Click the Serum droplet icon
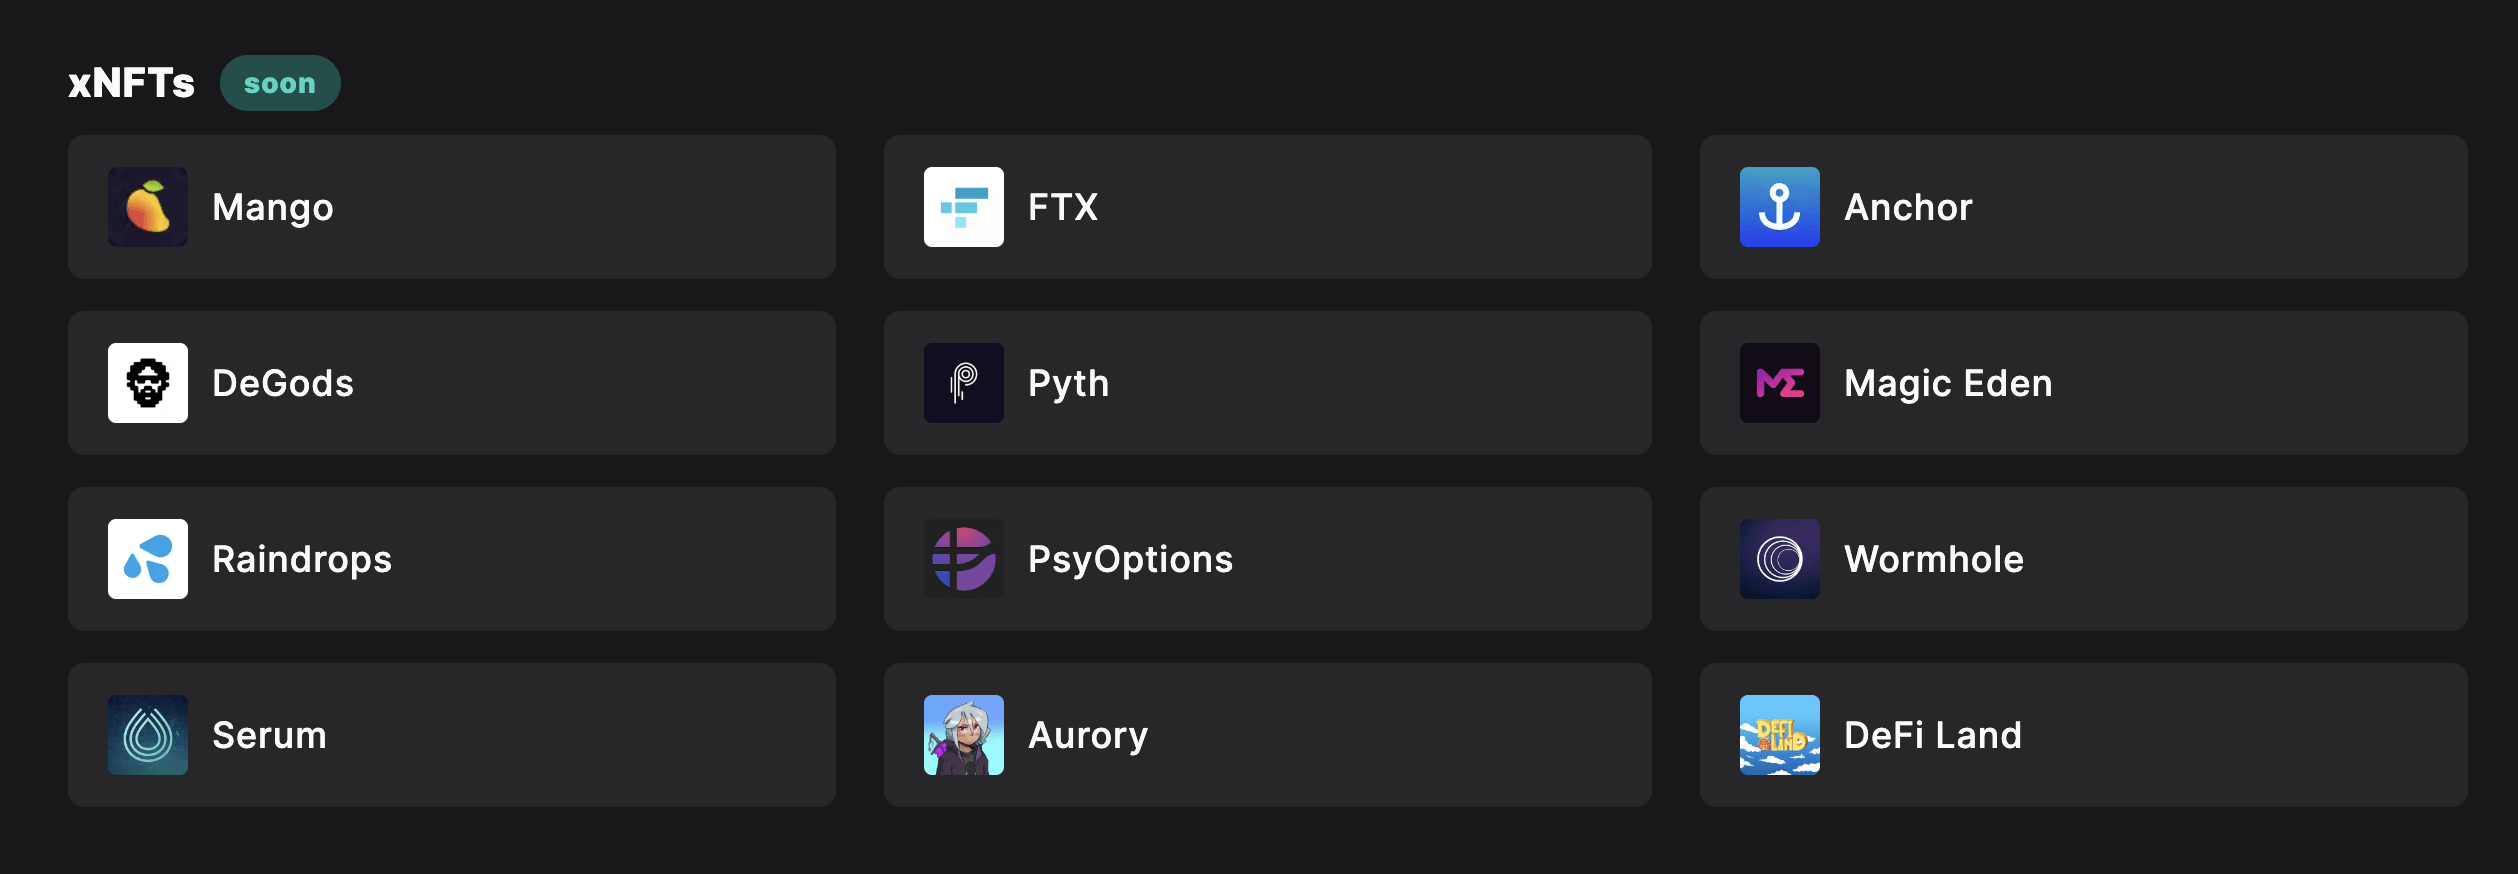This screenshot has width=2518, height=874. click(x=148, y=735)
